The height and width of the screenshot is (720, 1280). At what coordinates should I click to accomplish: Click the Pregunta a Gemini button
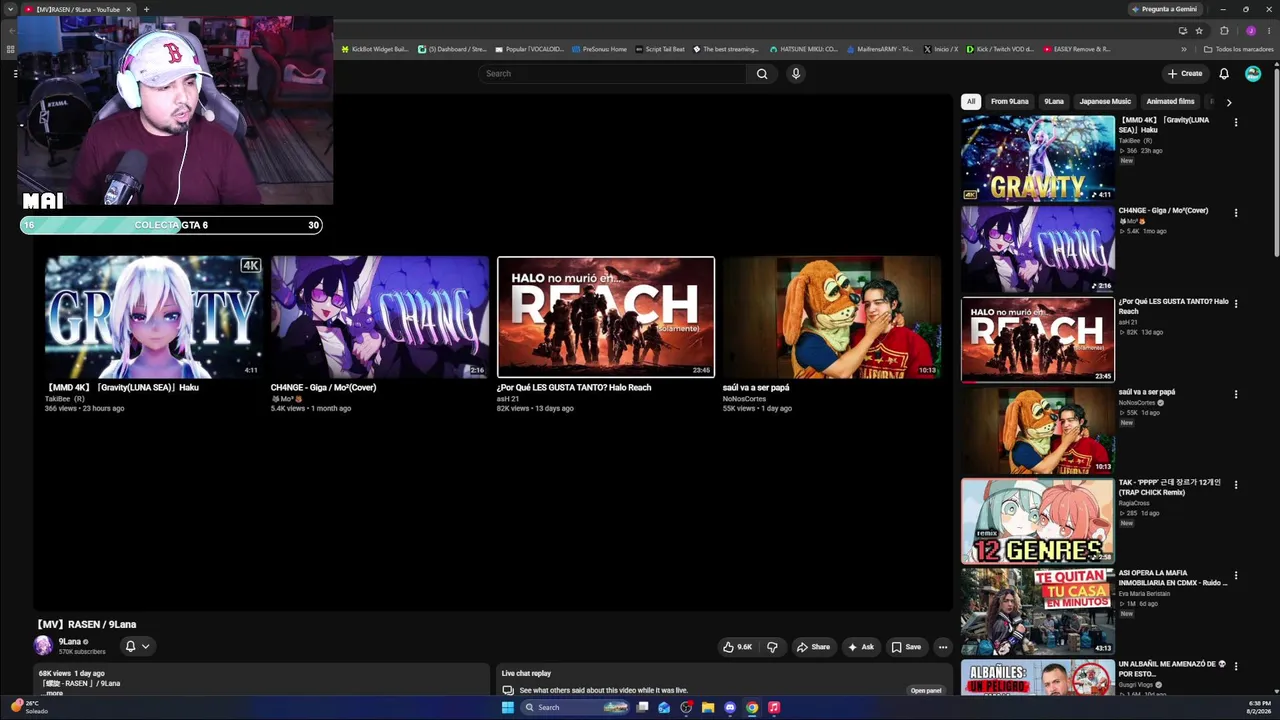tap(1164, 9)
